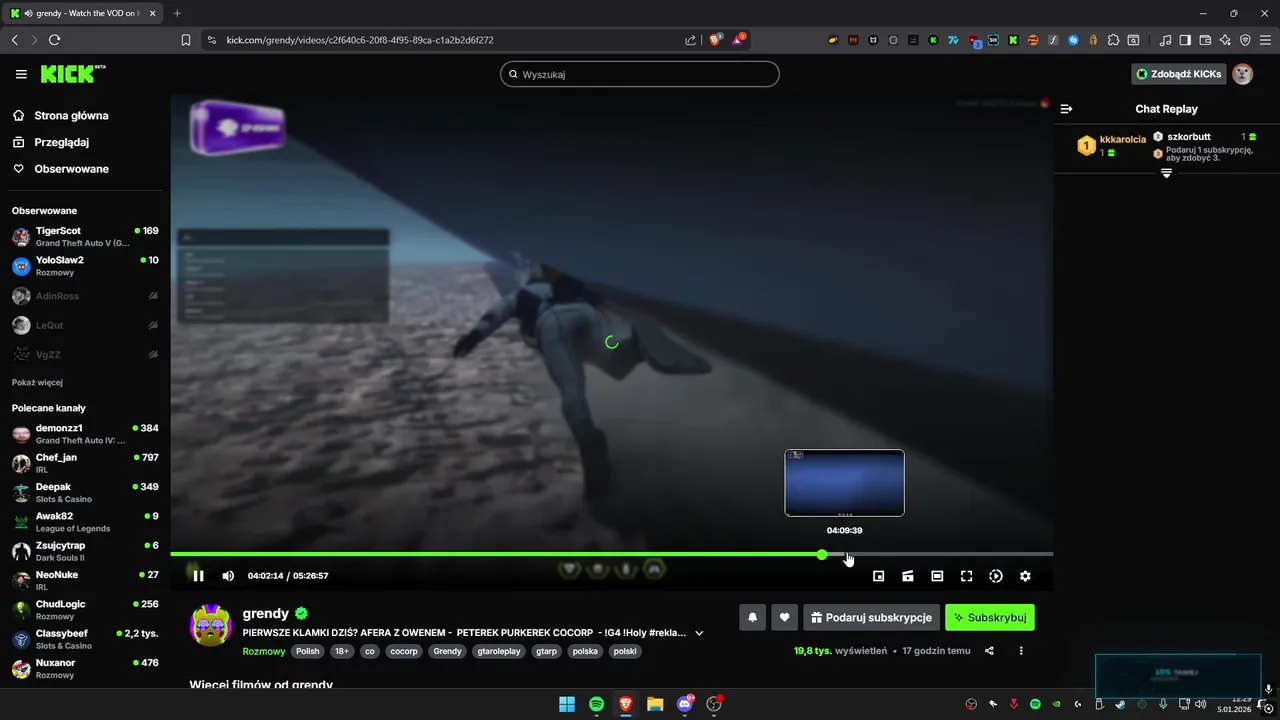The image size is (1280, 720).
Task: Switch to theater mode
Action: tap(937, 576)
